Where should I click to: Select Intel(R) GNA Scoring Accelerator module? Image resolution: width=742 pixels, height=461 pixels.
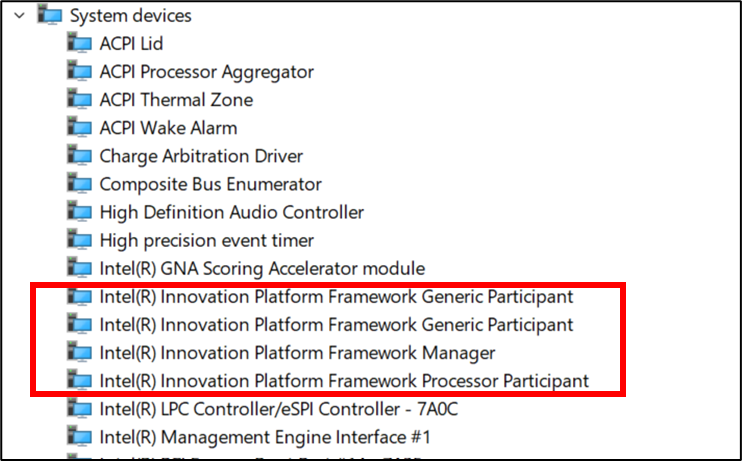pyautogui.click(x=262, y=268)
